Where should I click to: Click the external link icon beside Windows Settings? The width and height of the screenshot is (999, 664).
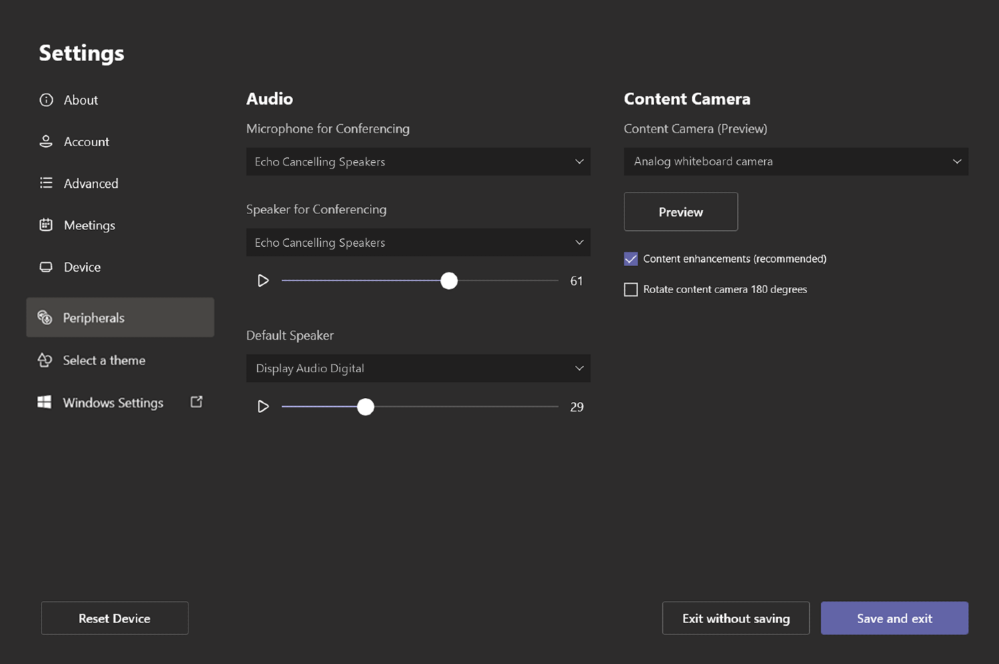[x=197, y=402]
